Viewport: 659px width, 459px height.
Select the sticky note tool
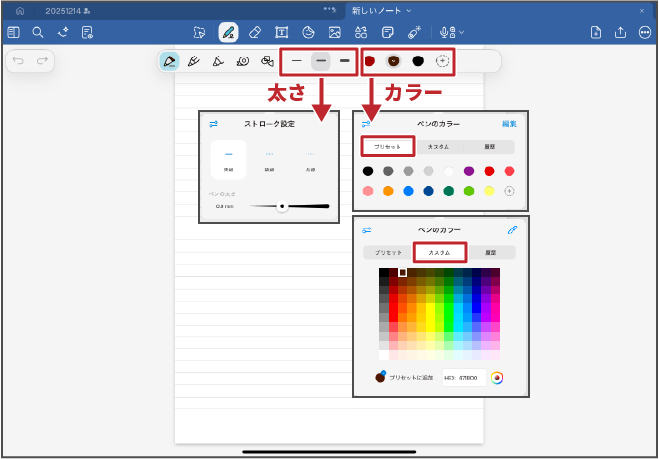tap(387, 32)
